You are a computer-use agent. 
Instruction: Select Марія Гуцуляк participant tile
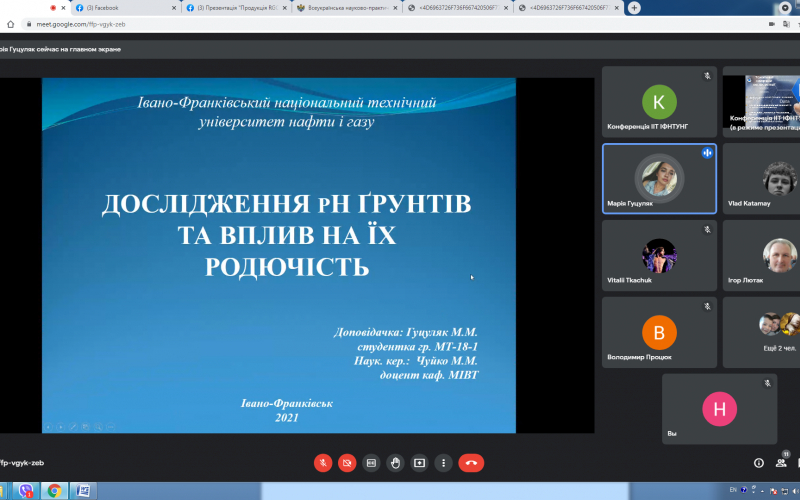coord(659,179)
